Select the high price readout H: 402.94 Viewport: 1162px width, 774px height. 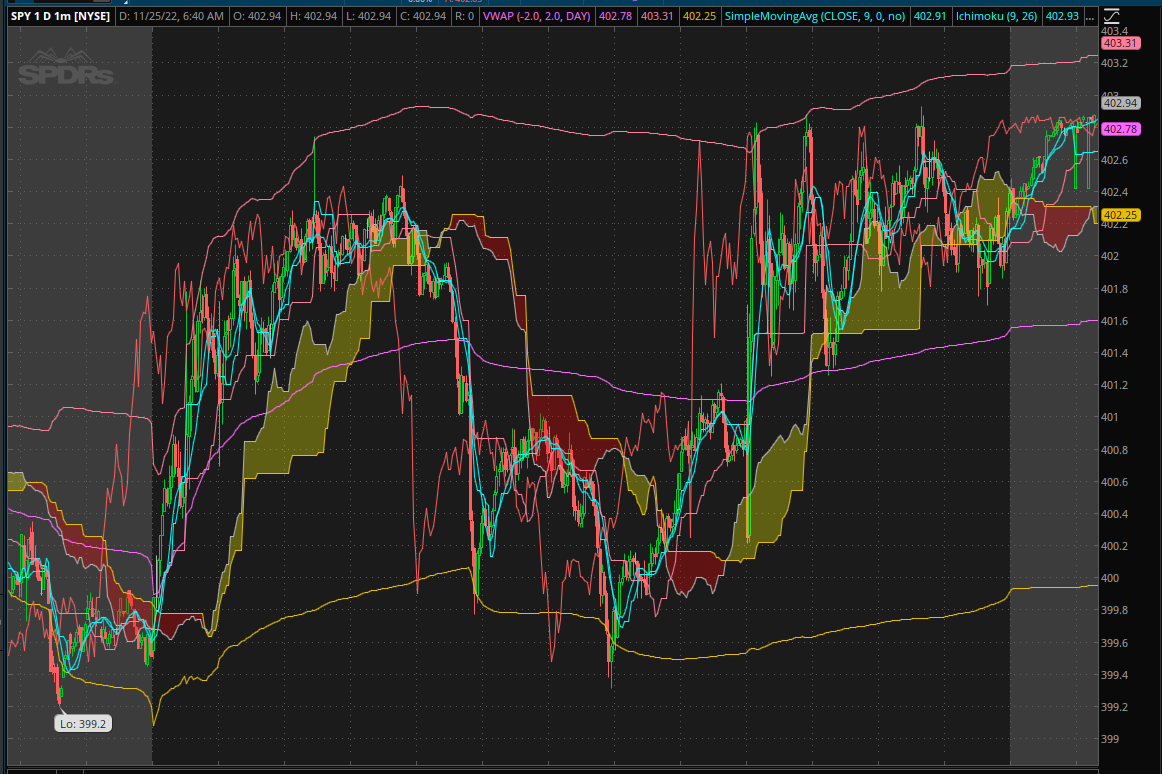click(313, 16)
